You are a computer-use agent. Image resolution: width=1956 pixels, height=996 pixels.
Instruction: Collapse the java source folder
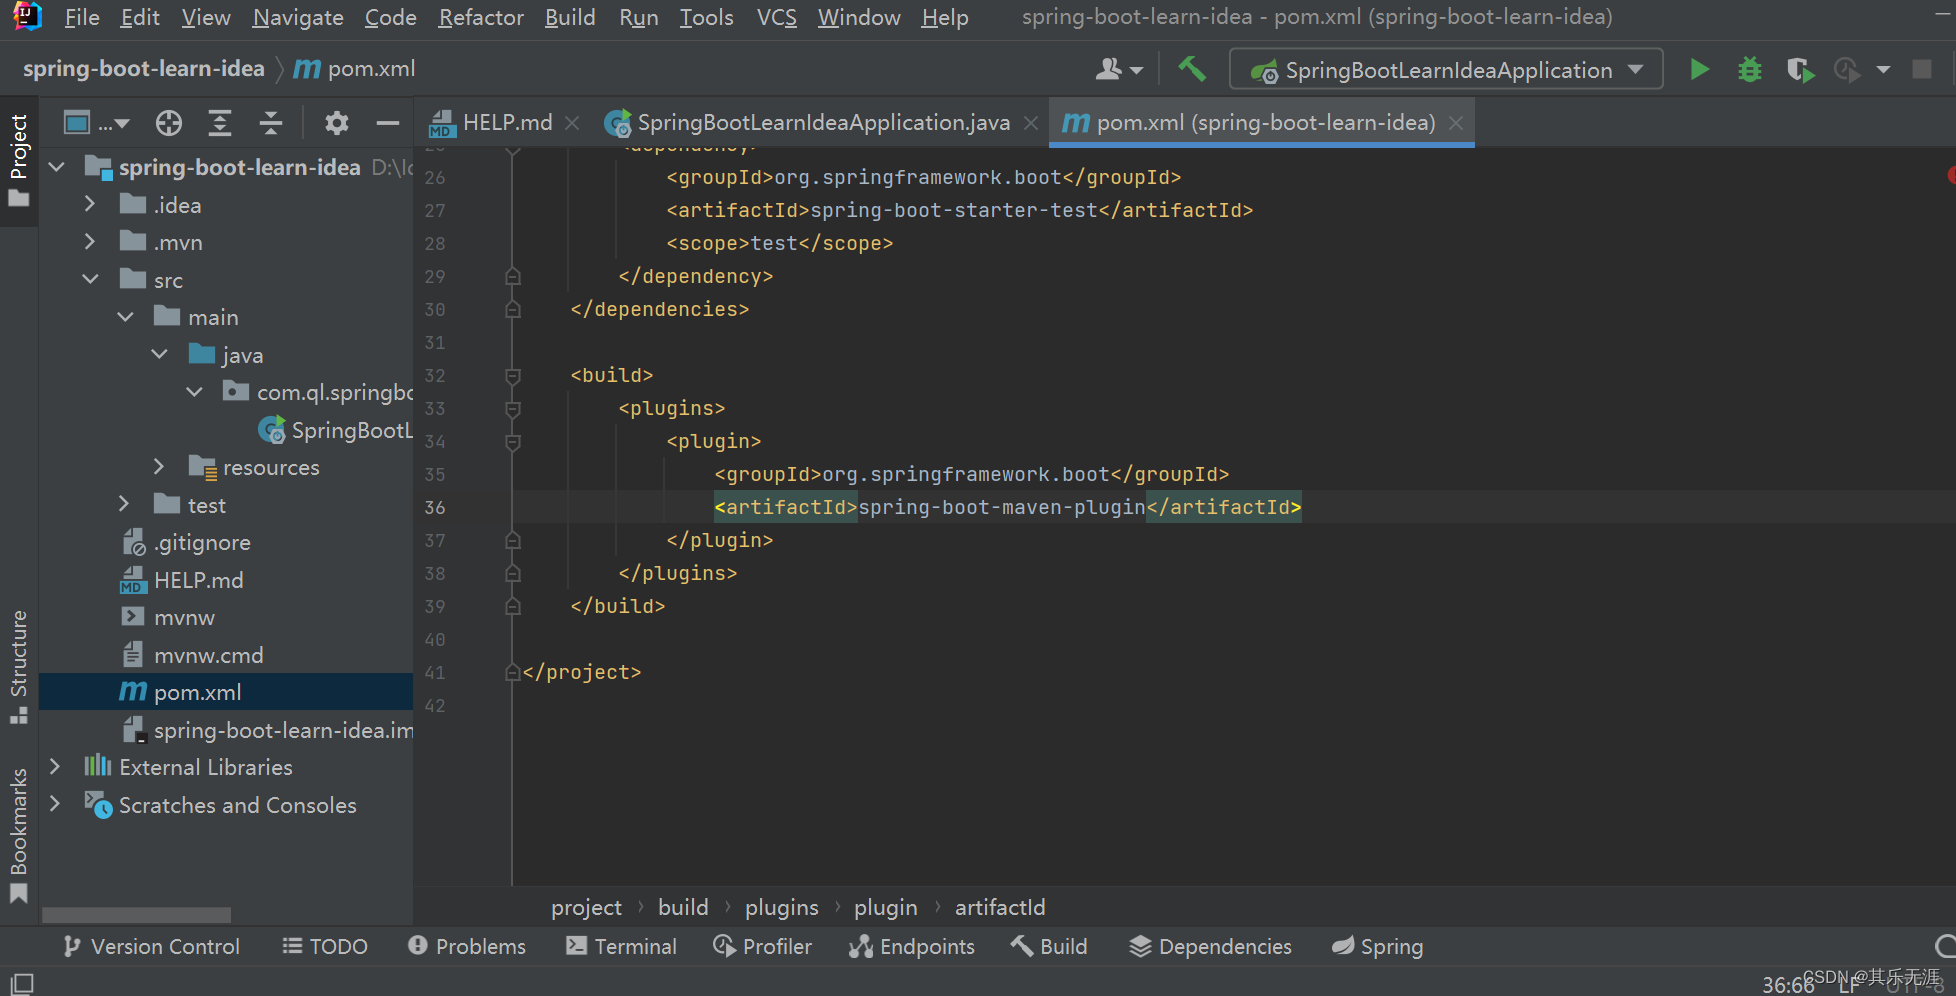click(160, 355)
